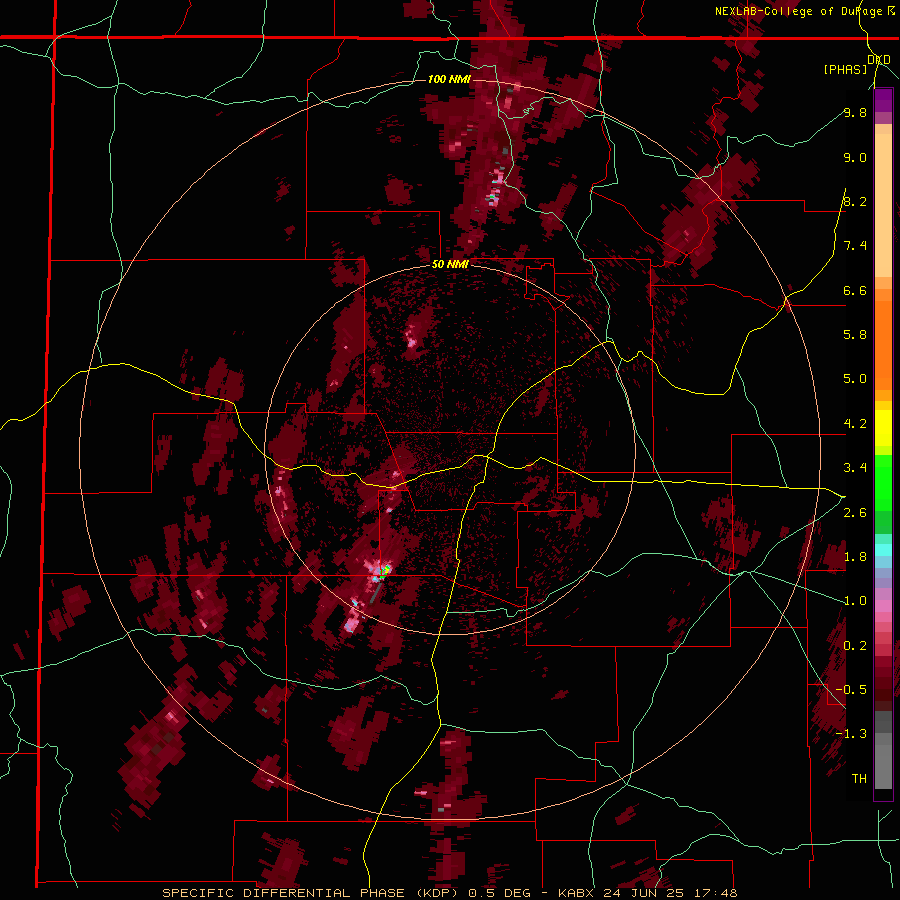Pick the yellow segment of the color bar
This screenshot has height=900, width=900.
(x=883, y=428)
